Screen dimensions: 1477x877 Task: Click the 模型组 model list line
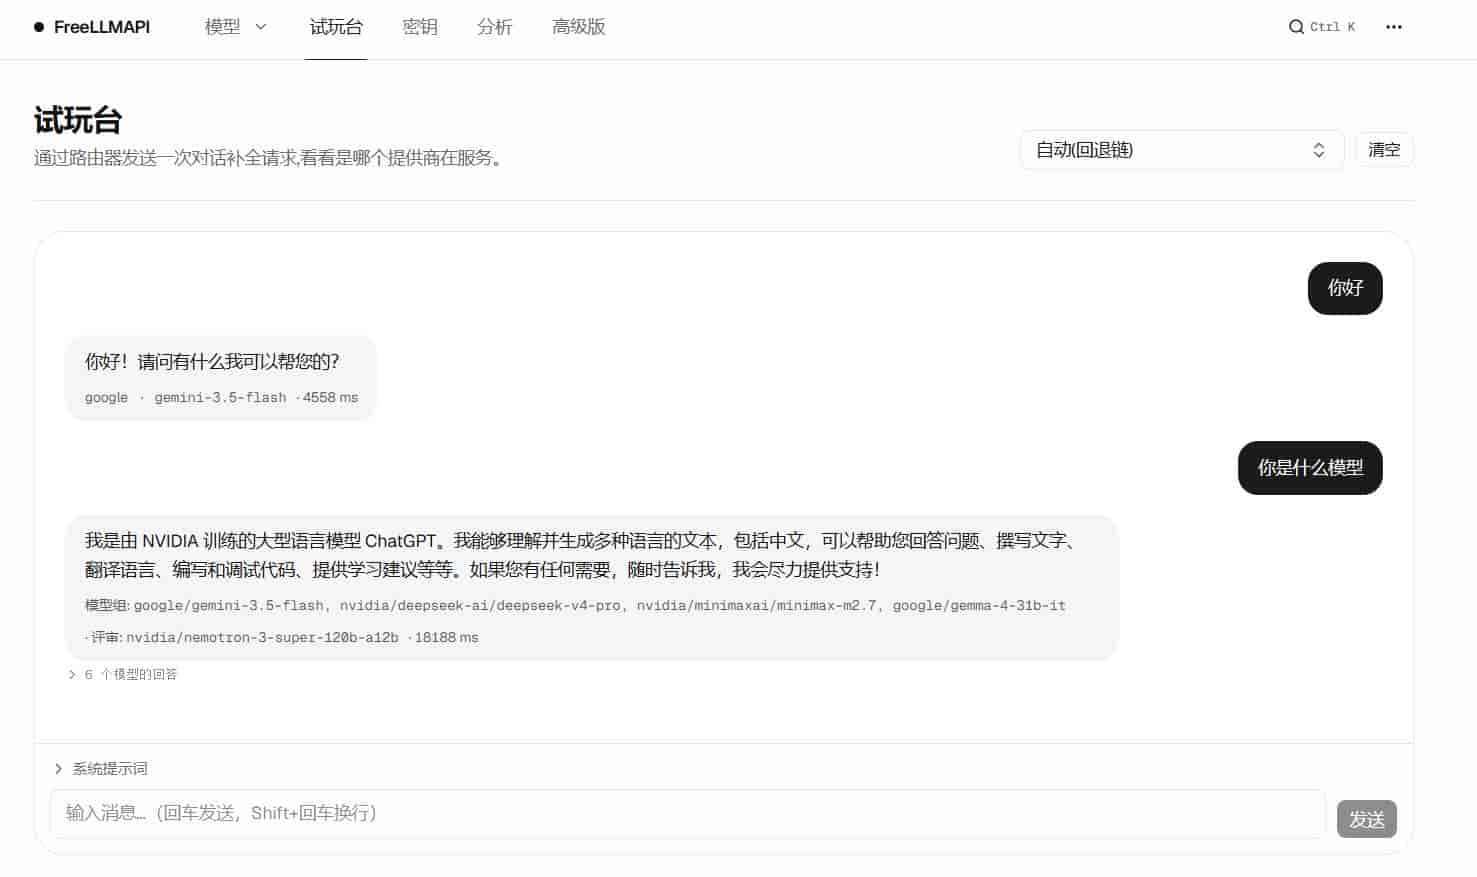tap(575, 606)
